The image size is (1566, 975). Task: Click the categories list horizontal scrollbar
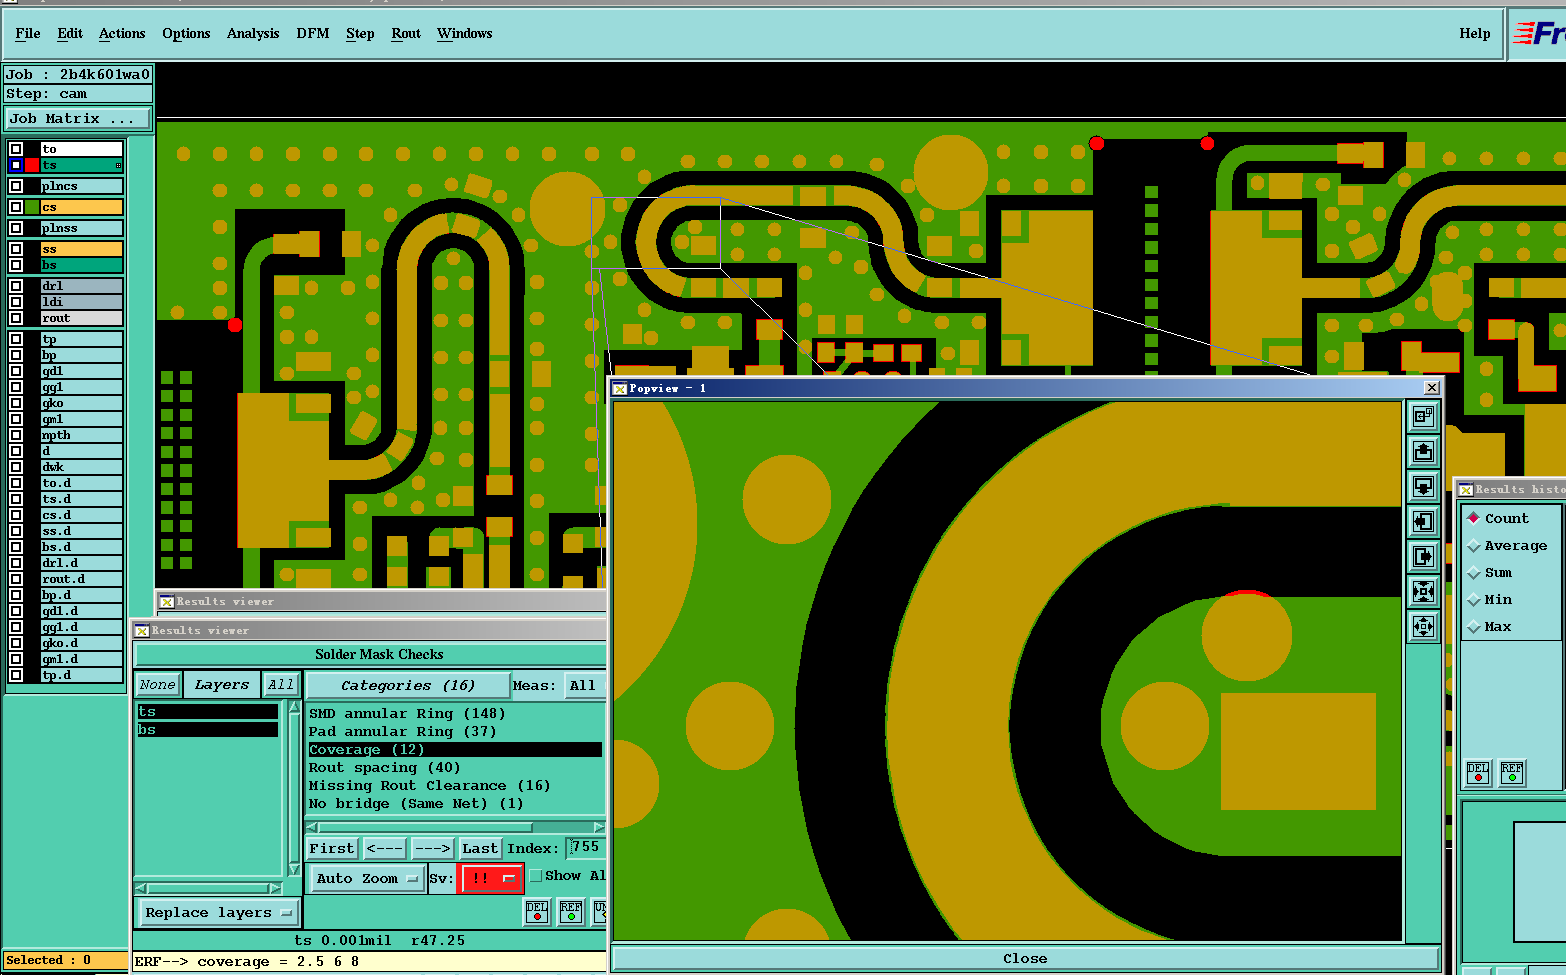[455, 827]
